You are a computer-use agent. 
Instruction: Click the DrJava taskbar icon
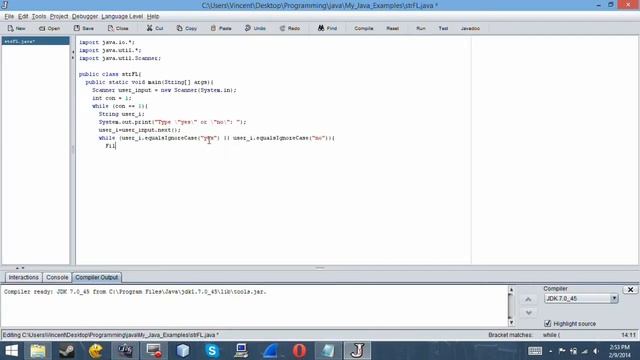click(x=357, y=351)
